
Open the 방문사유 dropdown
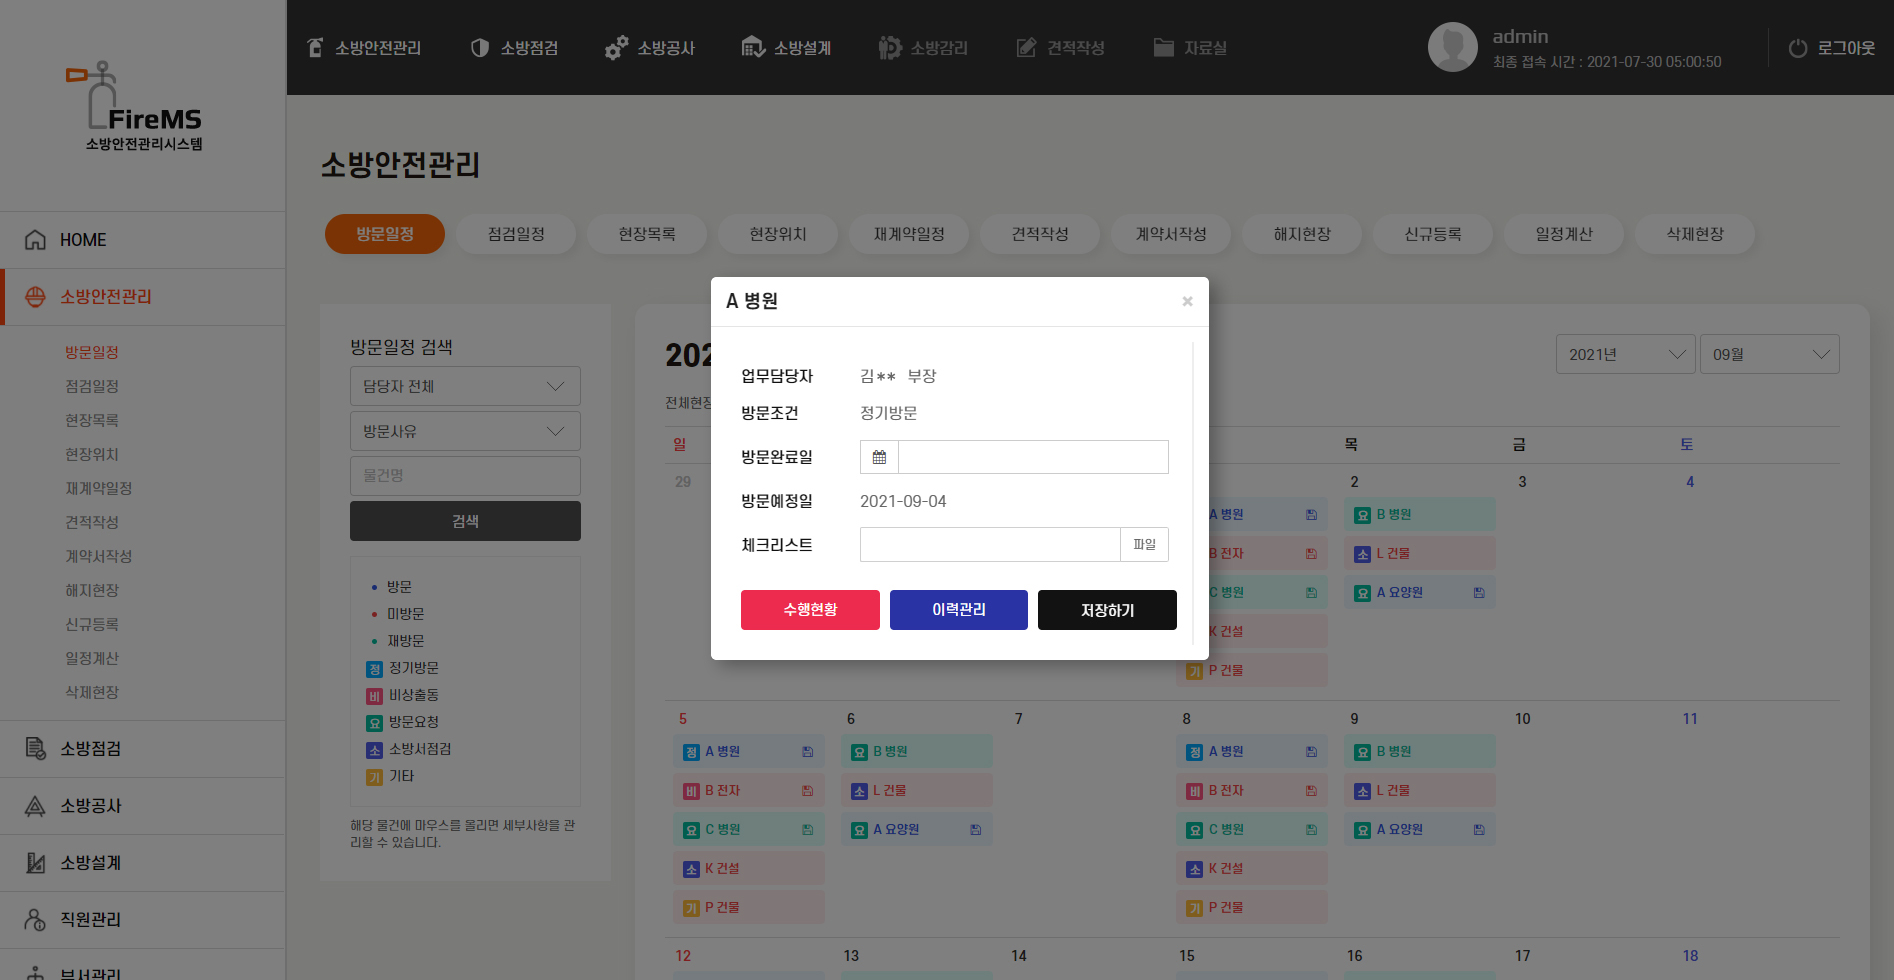pos(465,431)
